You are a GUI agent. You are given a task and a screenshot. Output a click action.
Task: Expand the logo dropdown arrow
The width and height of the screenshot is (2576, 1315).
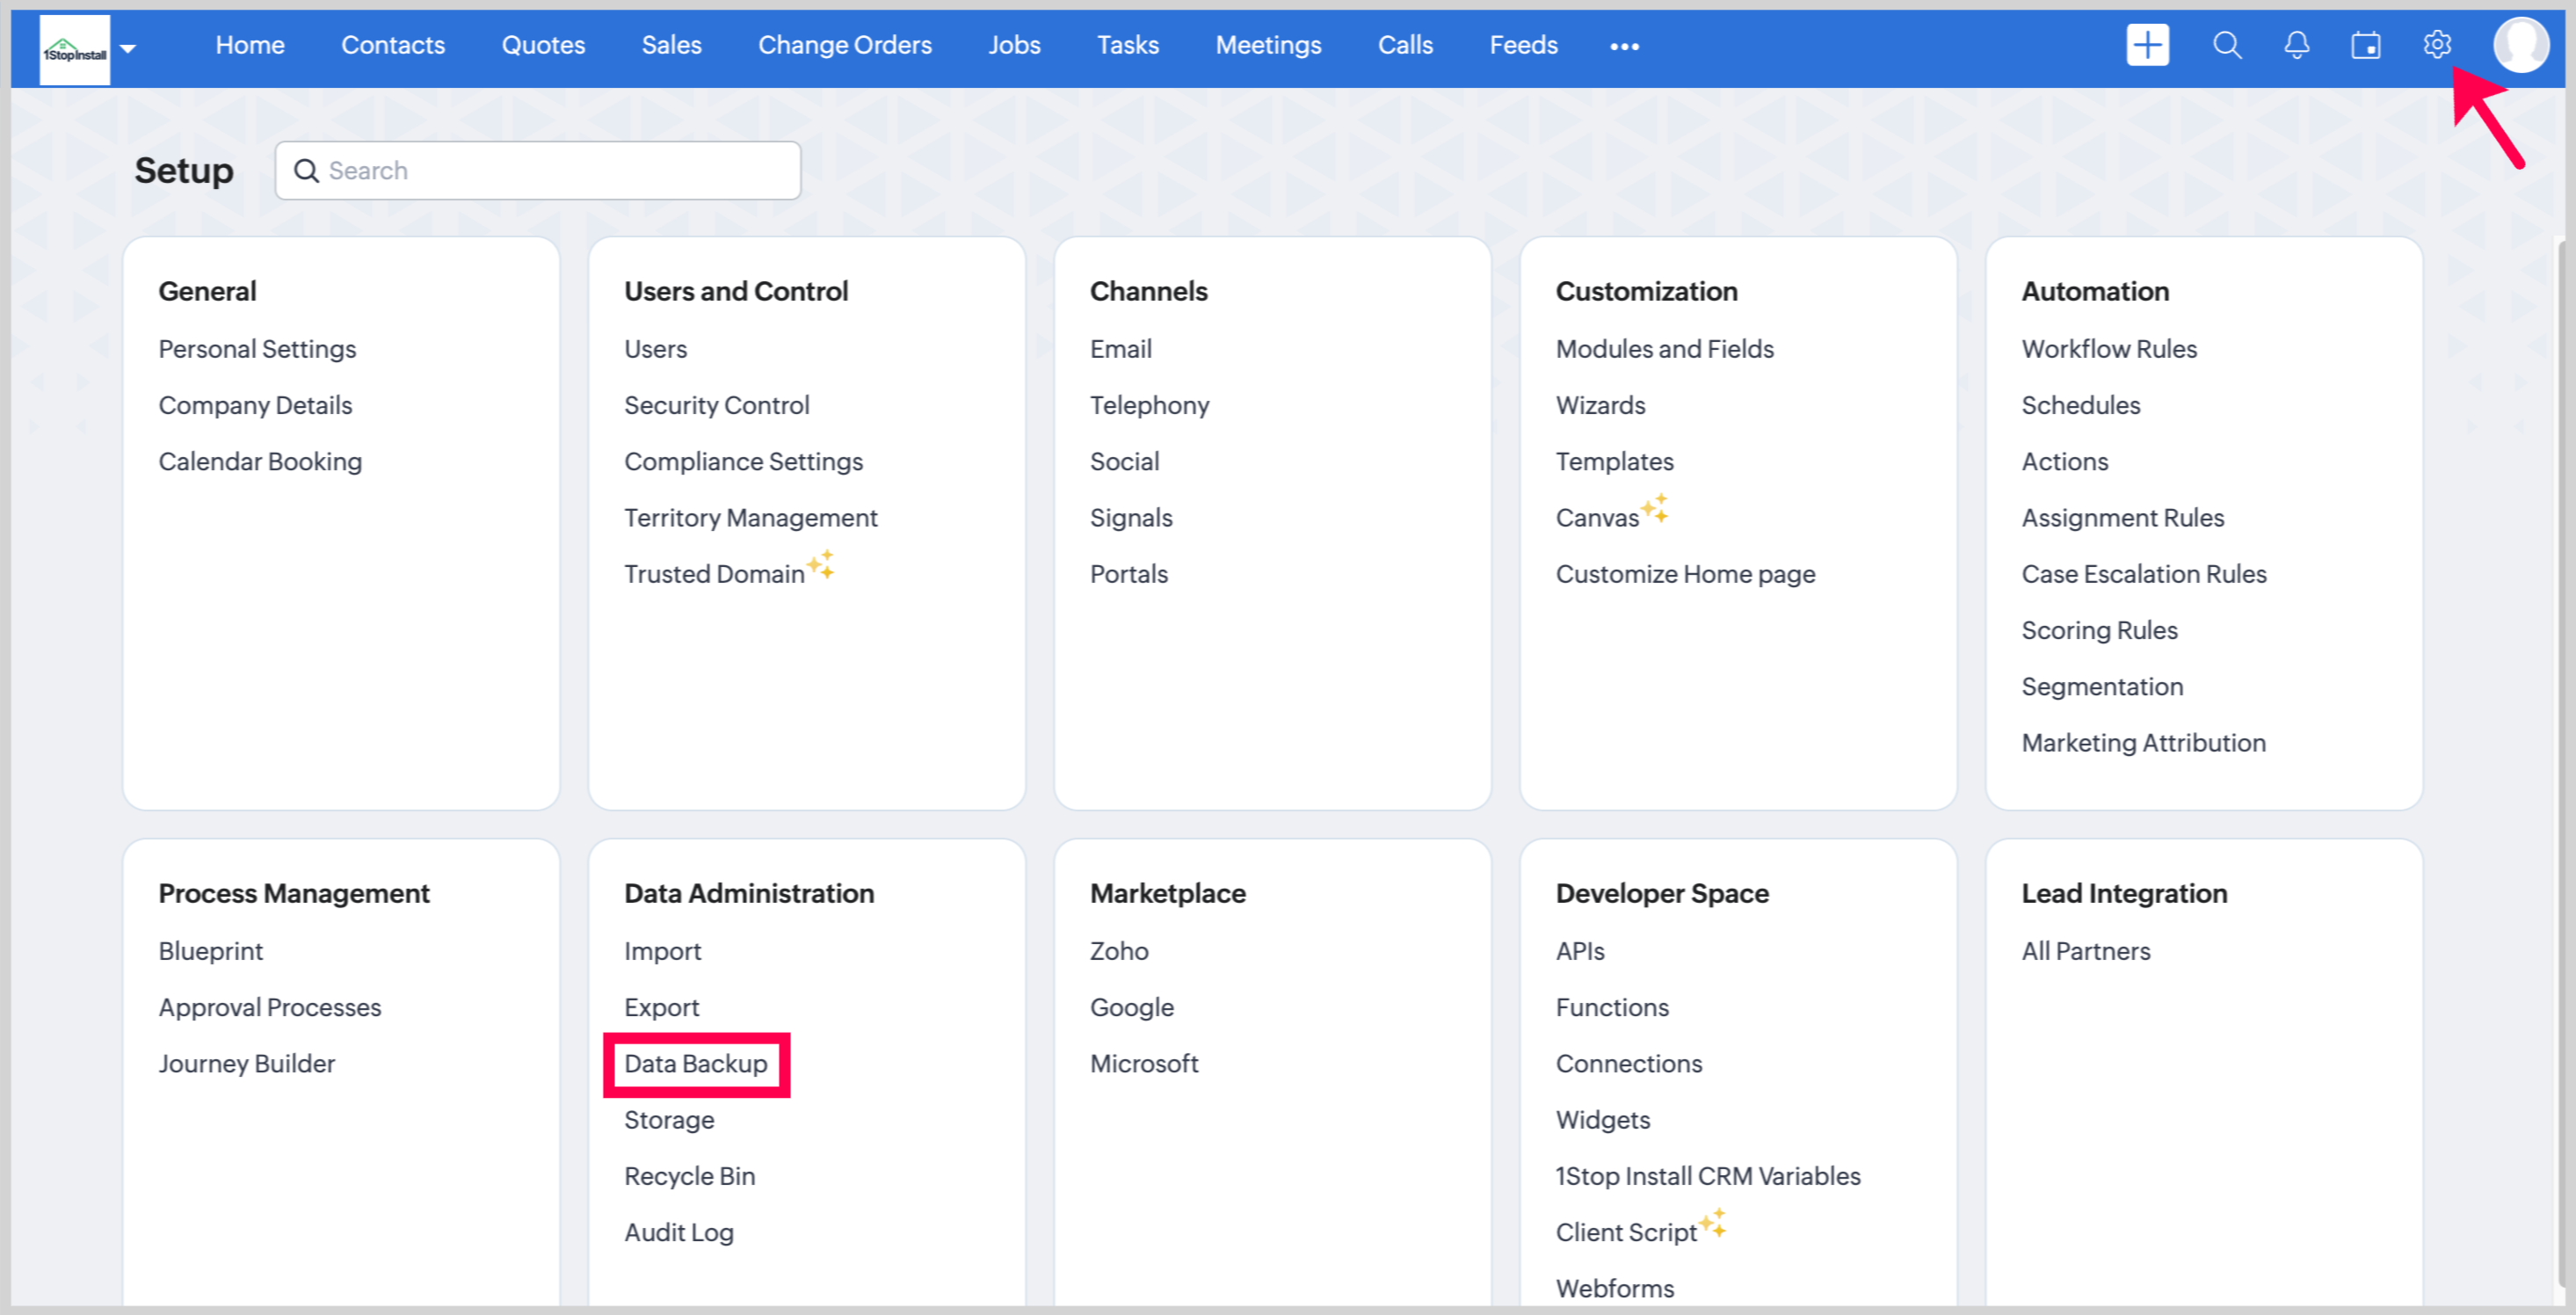click(128, 48)
